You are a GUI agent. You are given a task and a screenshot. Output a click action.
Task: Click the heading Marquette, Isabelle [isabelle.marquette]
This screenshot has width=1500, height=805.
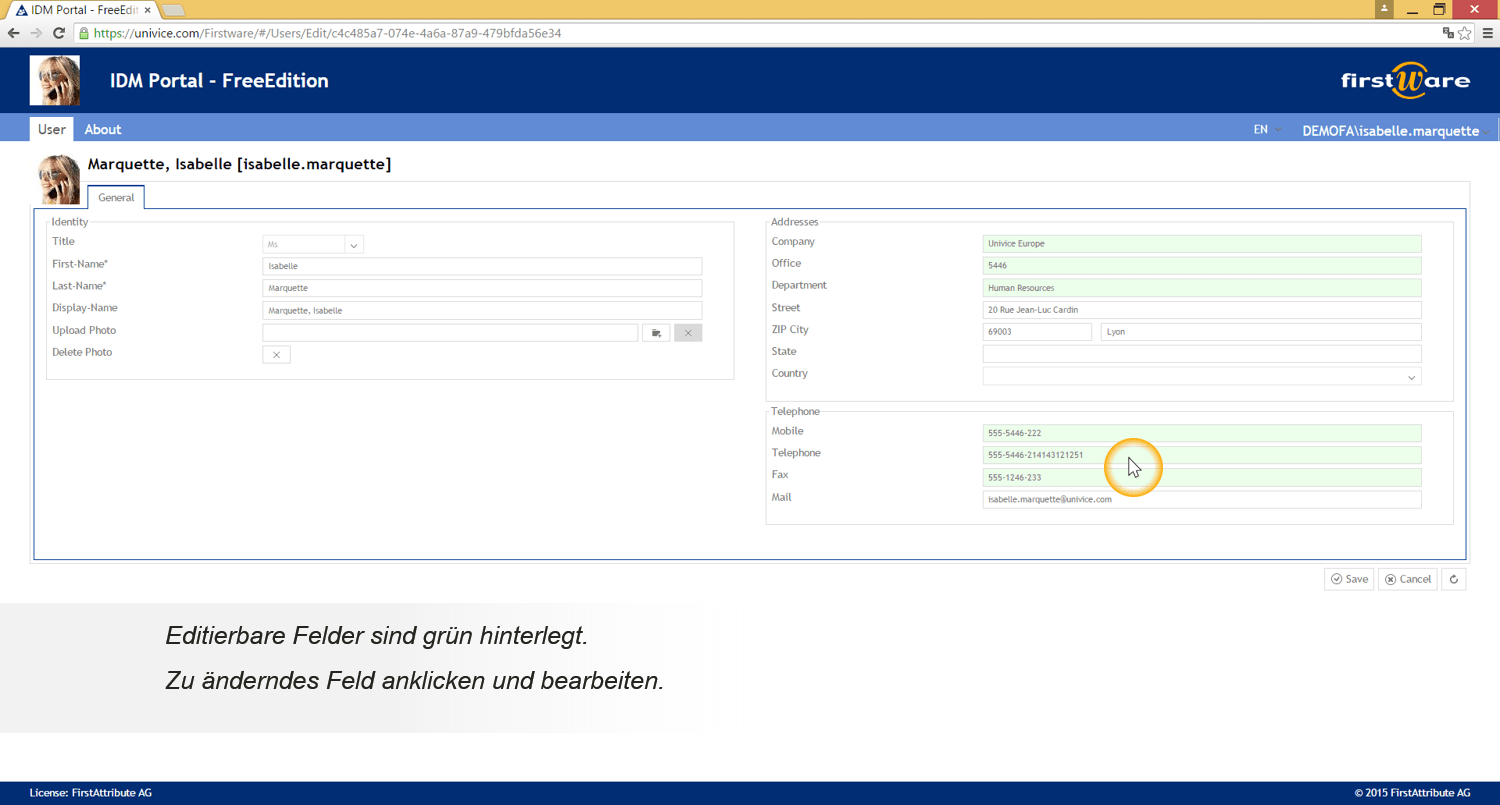tap(239, 164)
